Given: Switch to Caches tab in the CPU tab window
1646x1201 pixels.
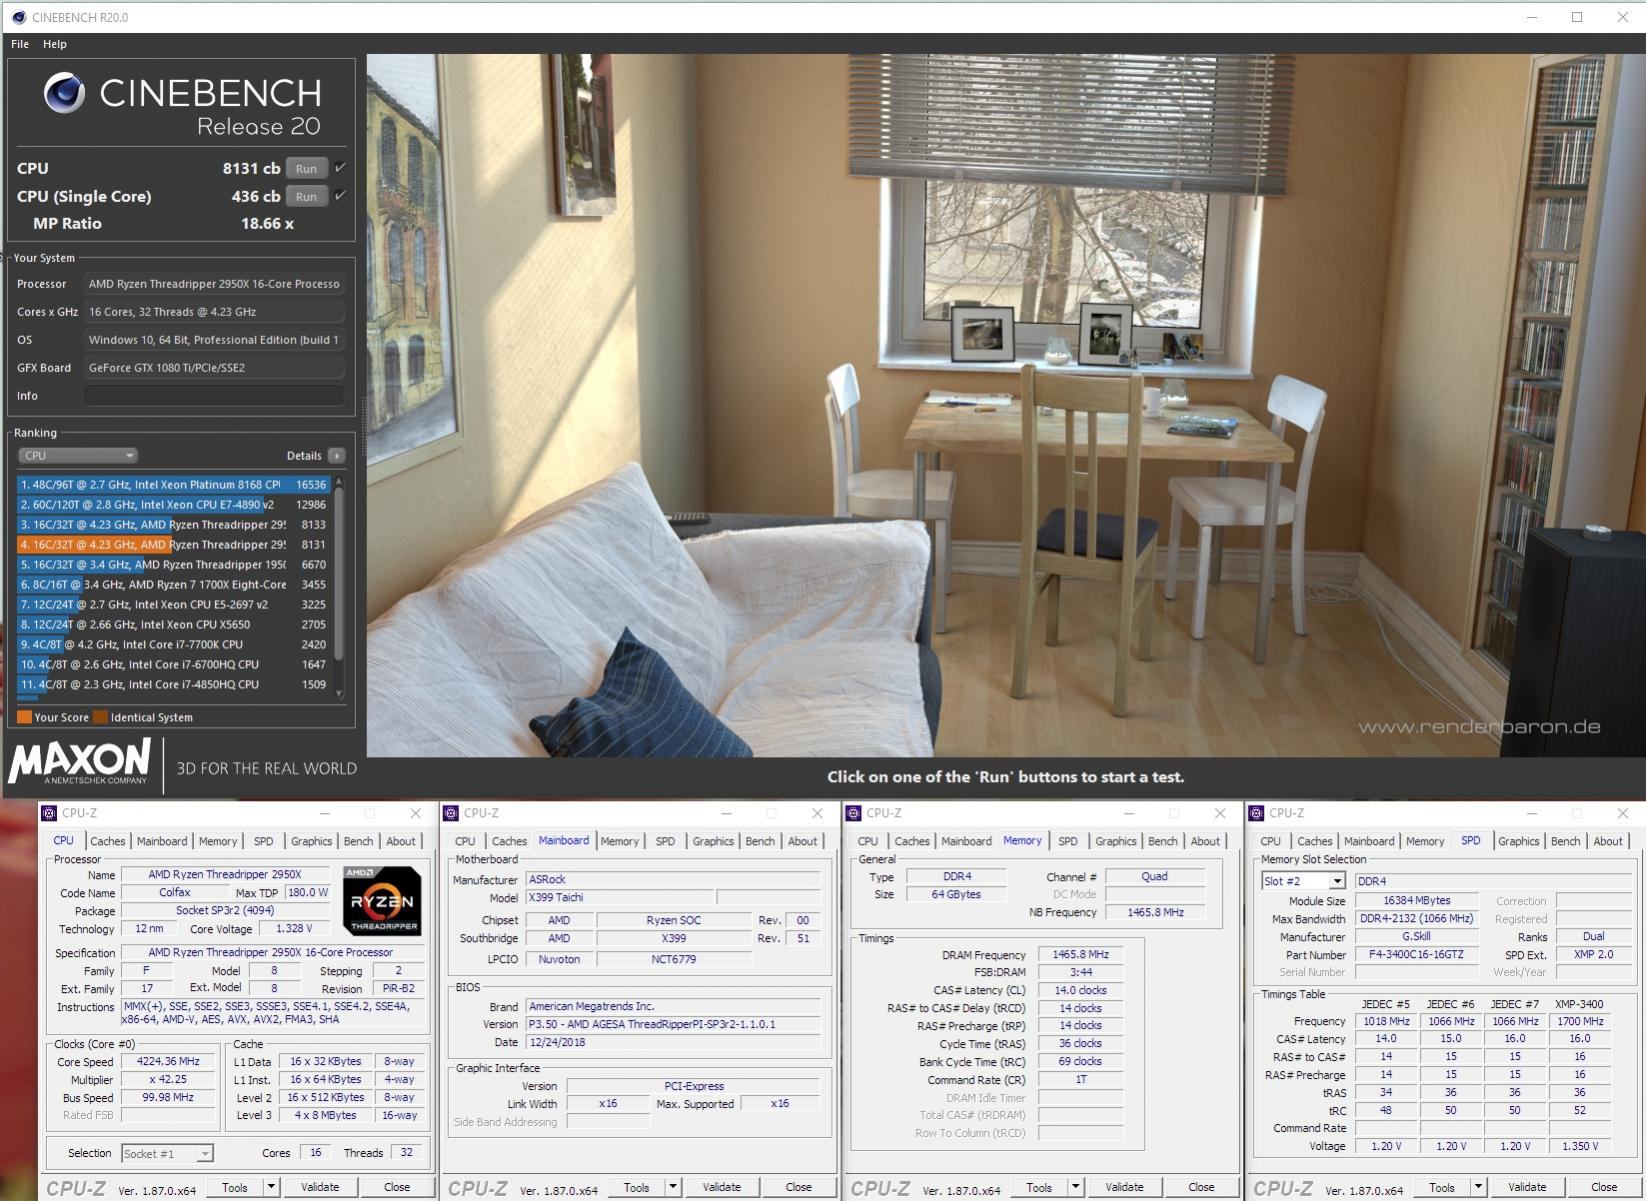Looking at the screenshot, I should tap(108, 841).
